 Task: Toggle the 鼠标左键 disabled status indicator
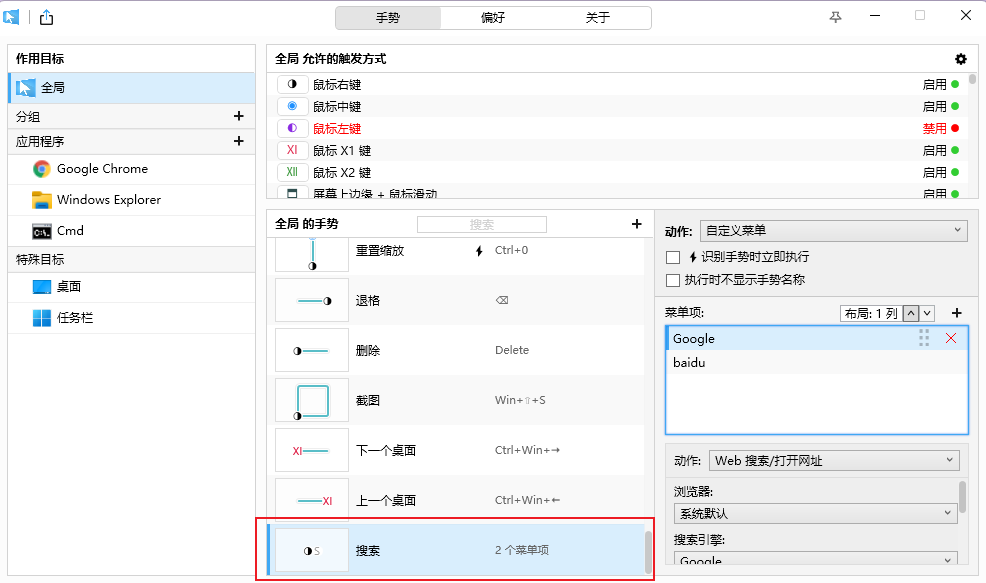pyautogui.click(x=955, y=129)
